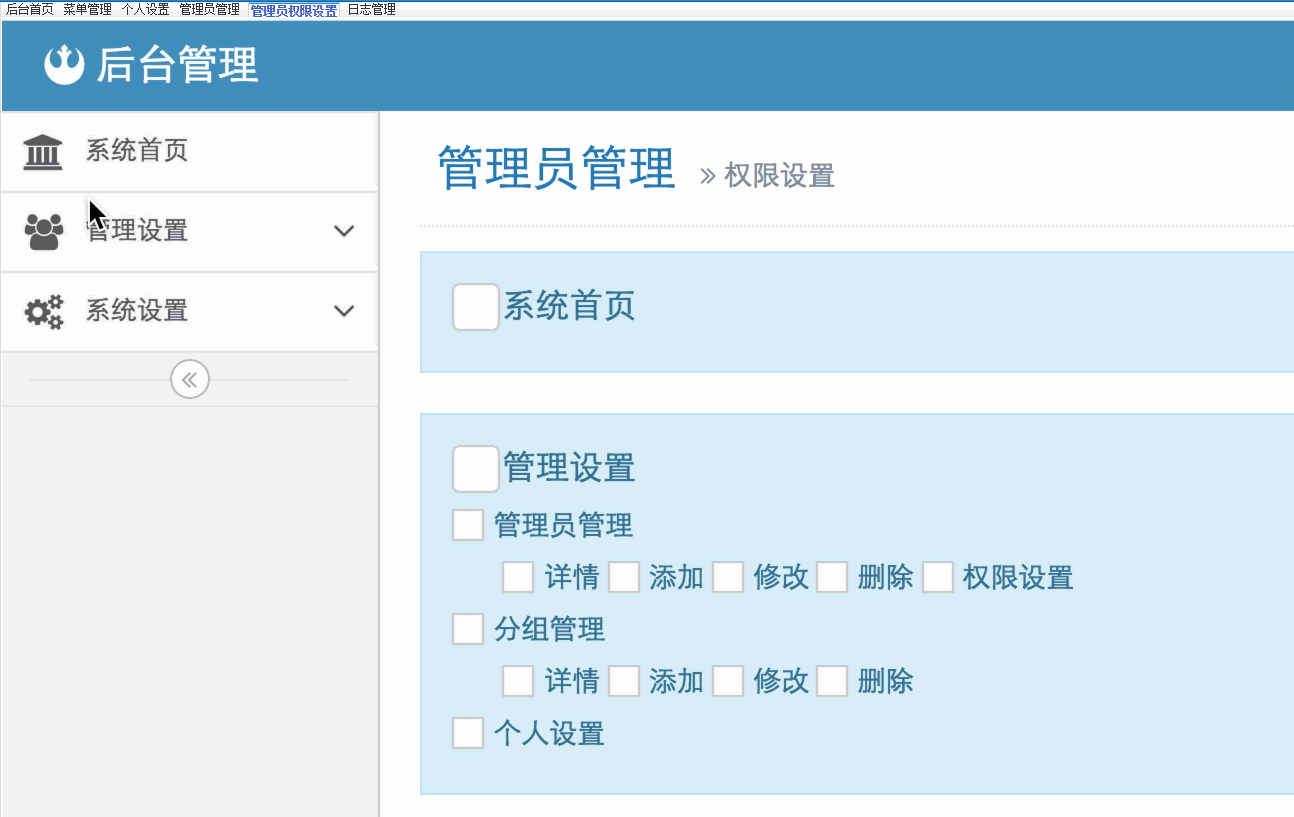Select the 分组管理 checkbox

coord(468,629)
